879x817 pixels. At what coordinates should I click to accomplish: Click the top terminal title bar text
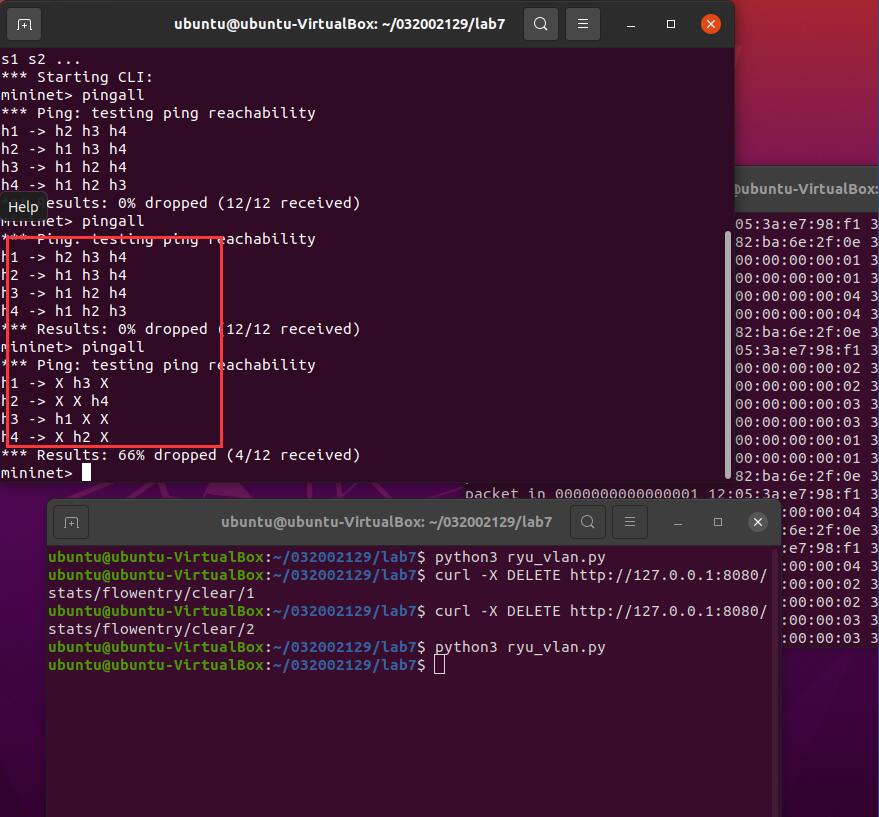pos(339,24)
